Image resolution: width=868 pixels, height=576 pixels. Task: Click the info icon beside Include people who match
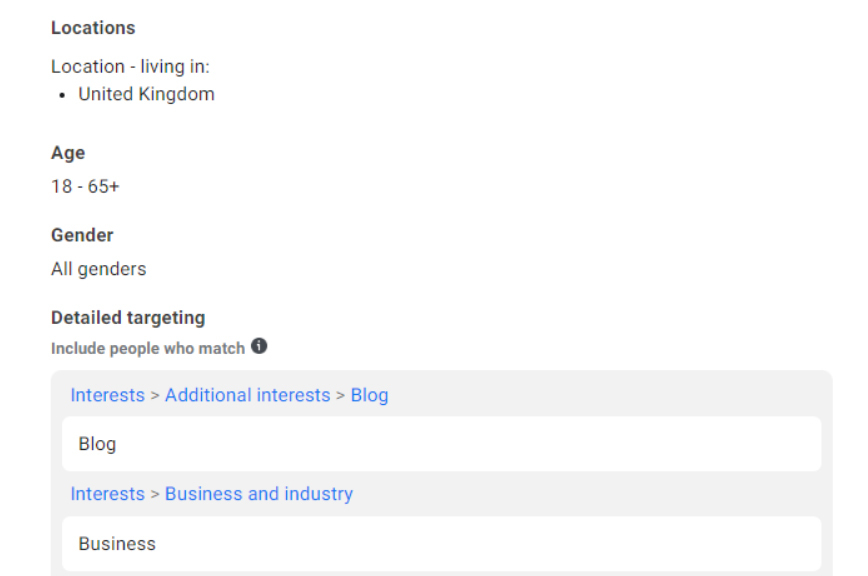pos(260,347)
